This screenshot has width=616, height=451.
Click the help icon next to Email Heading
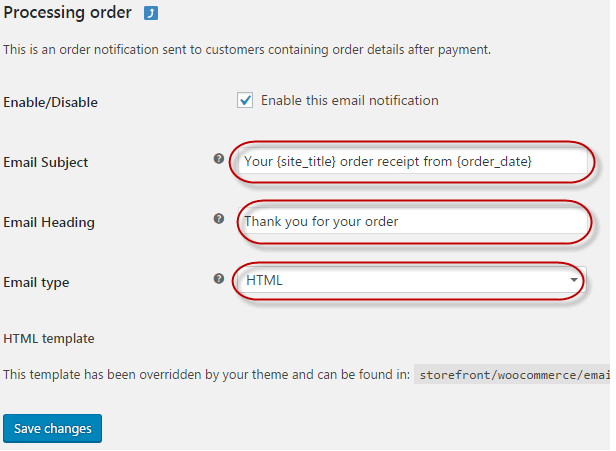[x=219, y=219]
